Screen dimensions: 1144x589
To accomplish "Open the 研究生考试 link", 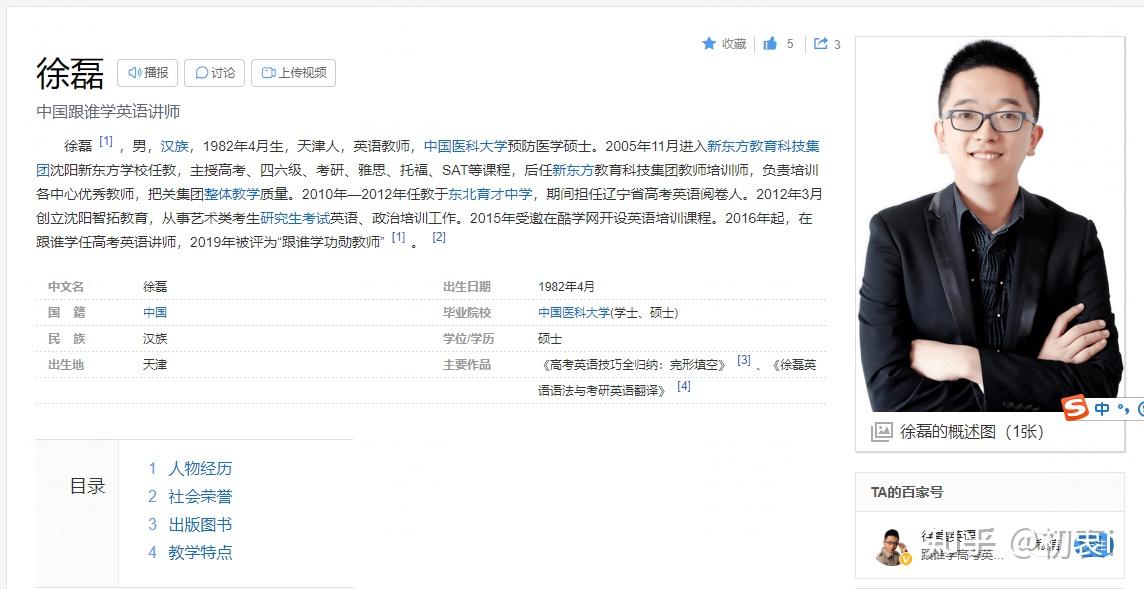I will tap(295, 218).
